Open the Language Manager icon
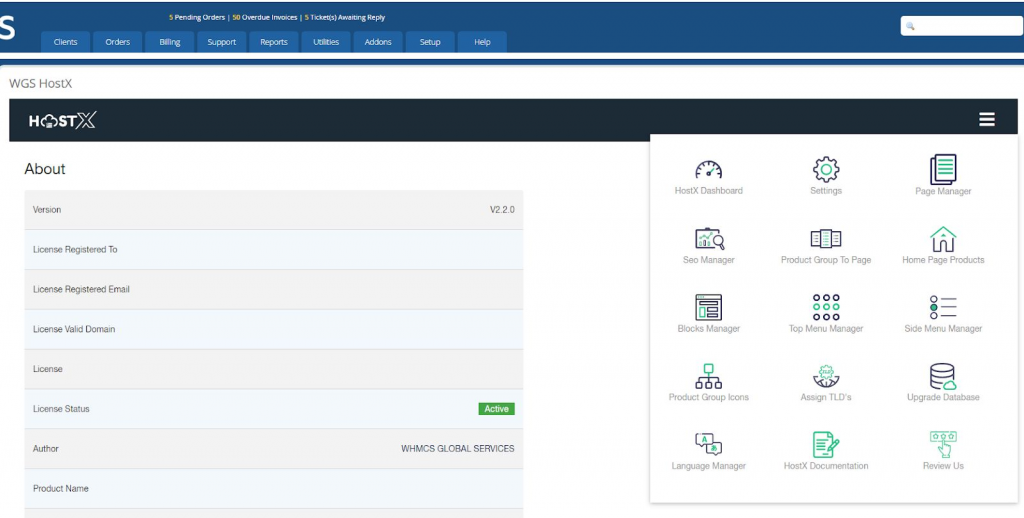 click(x=708, y=445)
